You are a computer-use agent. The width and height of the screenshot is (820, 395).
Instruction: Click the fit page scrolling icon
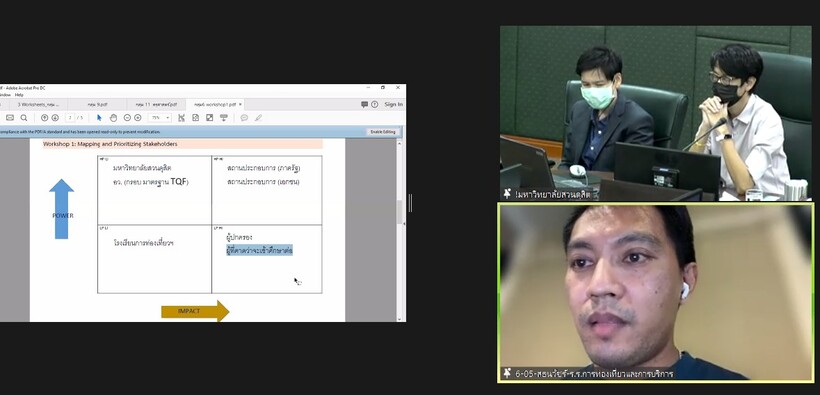(x=195, y=118)
